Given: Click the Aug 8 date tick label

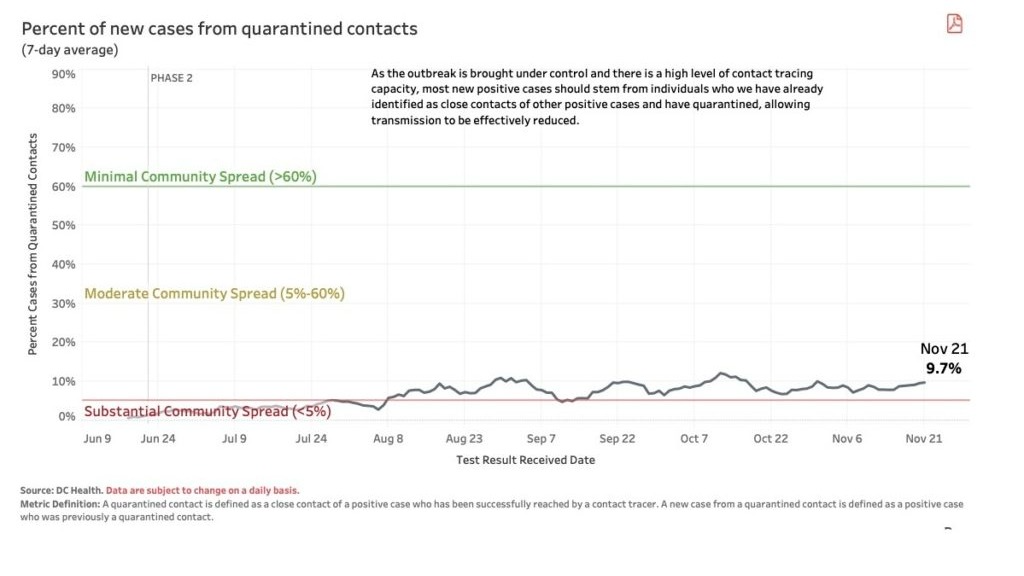Looking at the screenshot, I should coord(388,439).
